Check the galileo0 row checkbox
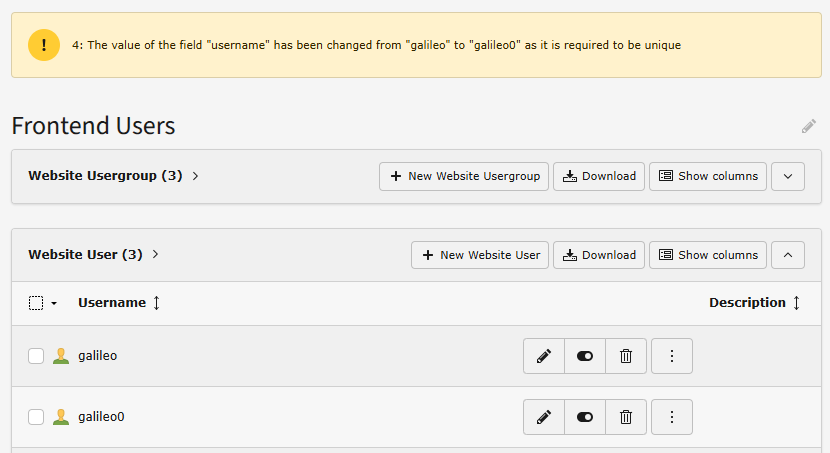This screenshot has width=830, height=453. point(36,417)
